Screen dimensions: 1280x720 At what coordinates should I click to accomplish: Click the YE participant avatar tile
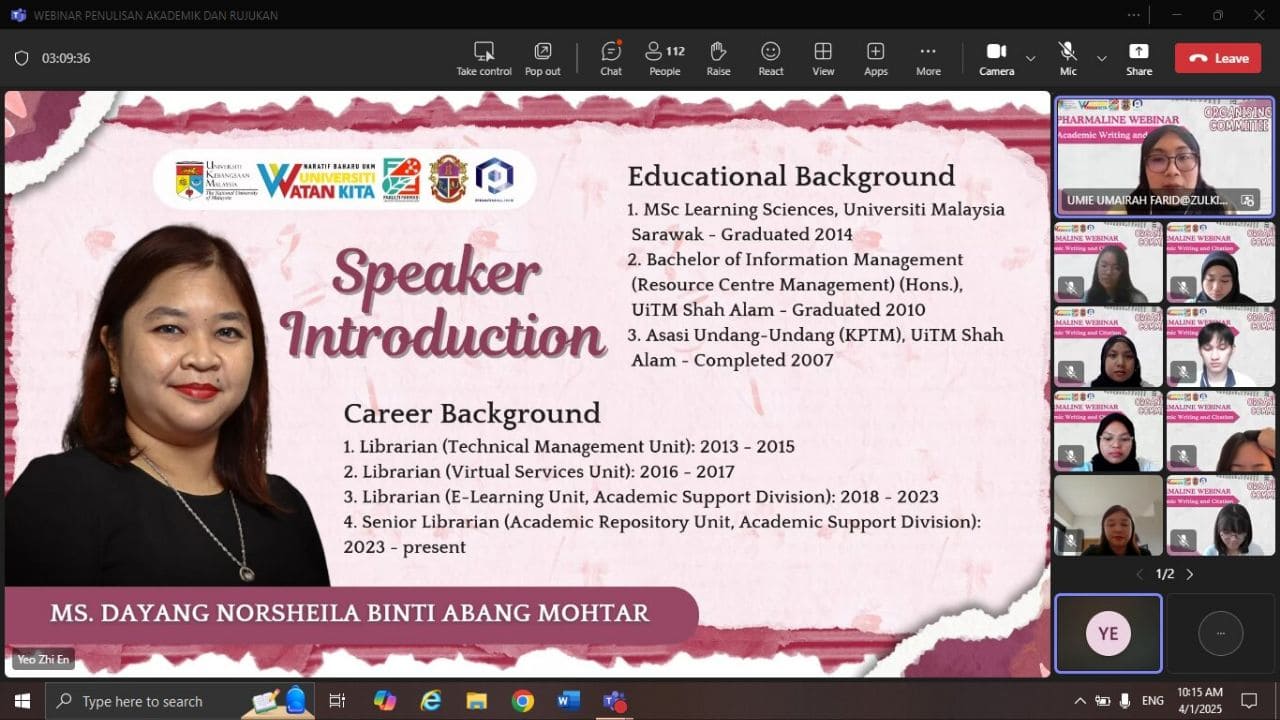1108,633
